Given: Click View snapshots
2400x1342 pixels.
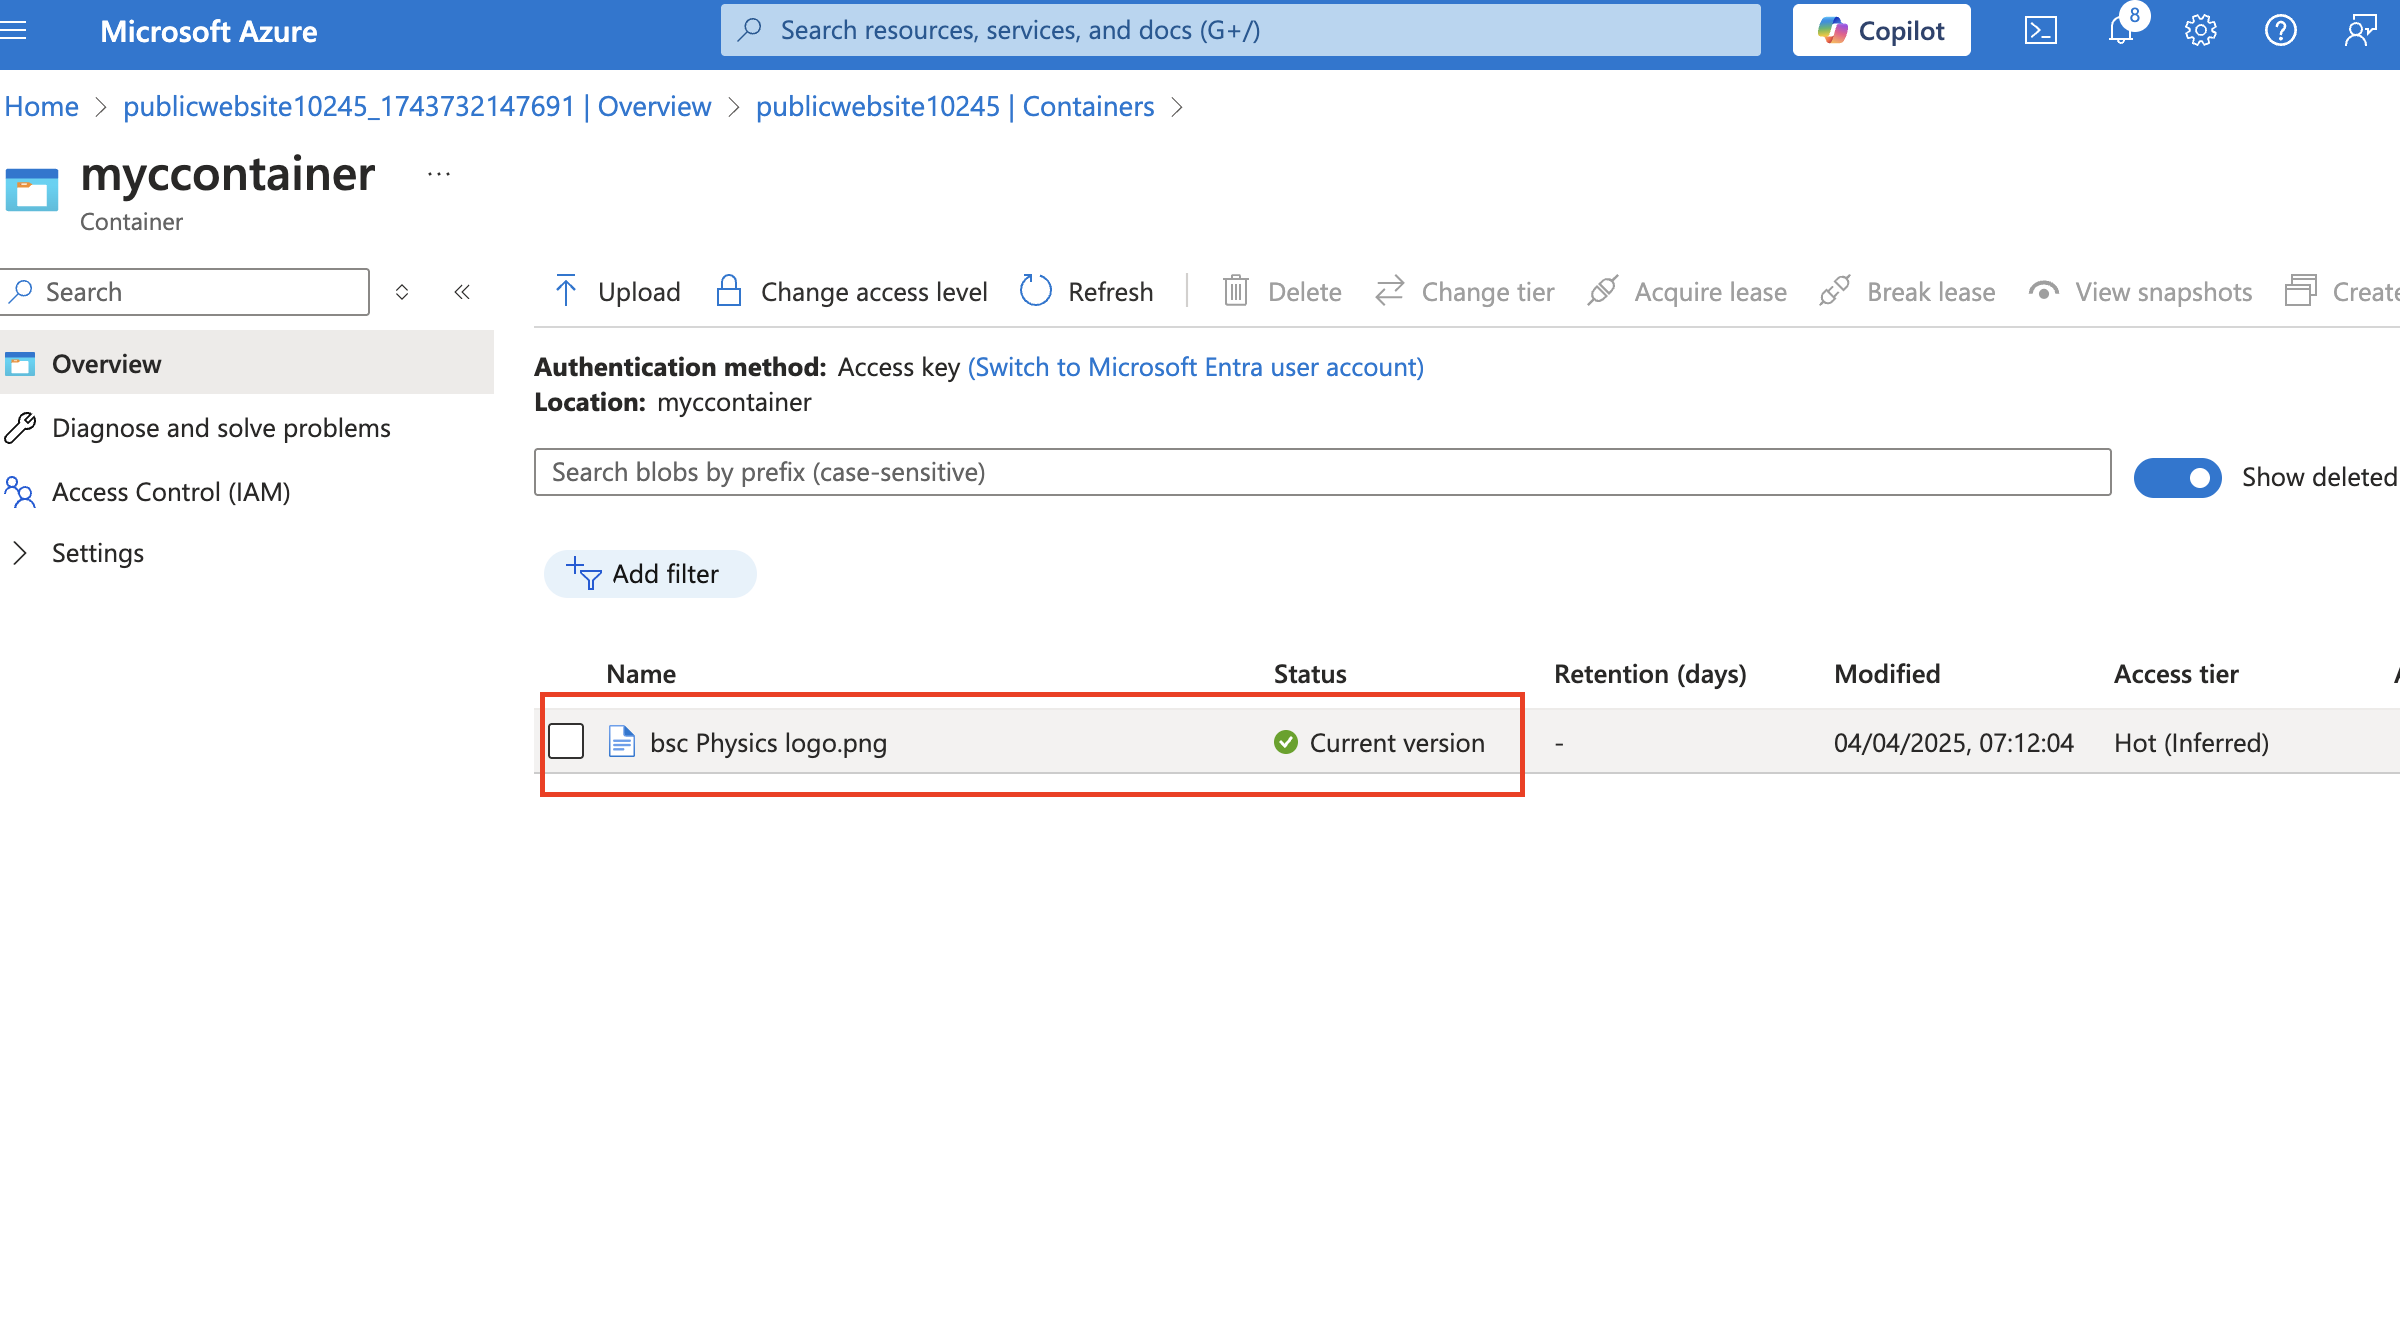Looking at the screenshot, I should coord(2141,291).
